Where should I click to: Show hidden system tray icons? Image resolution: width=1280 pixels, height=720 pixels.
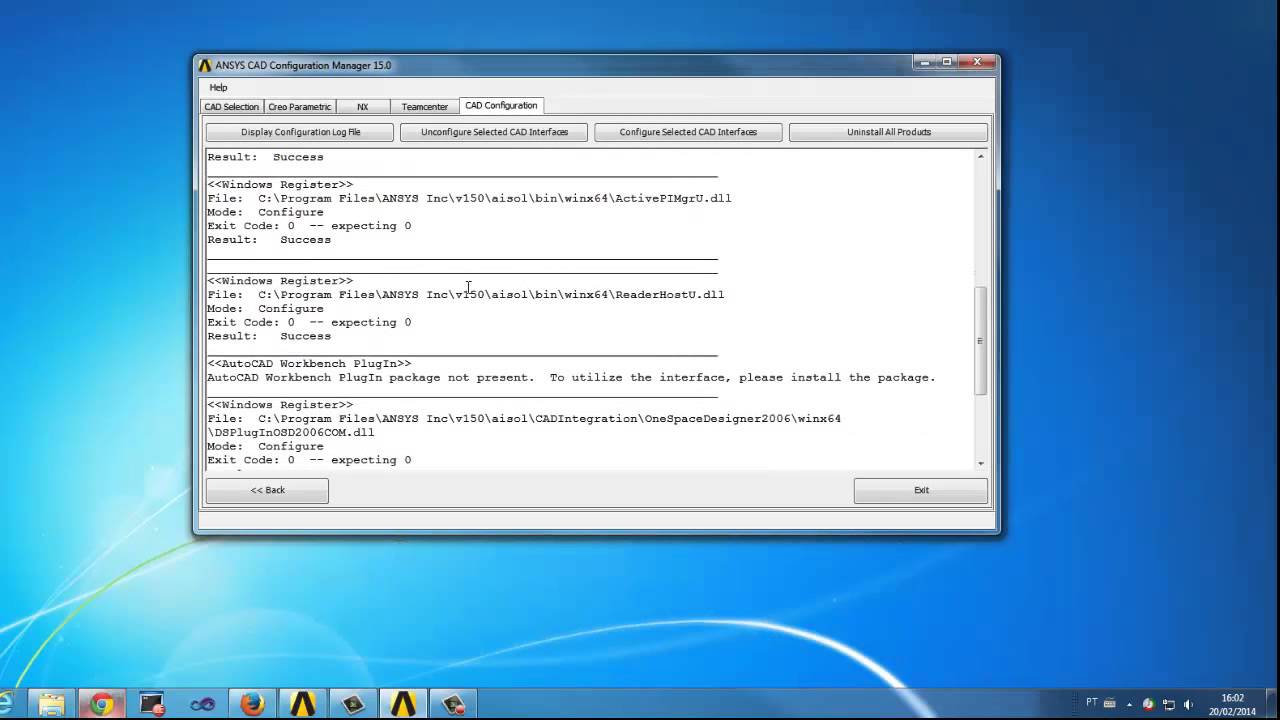1131,704
